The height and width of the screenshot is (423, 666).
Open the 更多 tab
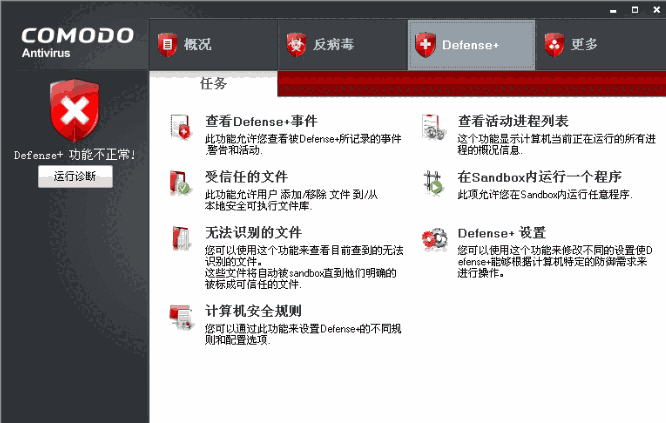(601, 45)
